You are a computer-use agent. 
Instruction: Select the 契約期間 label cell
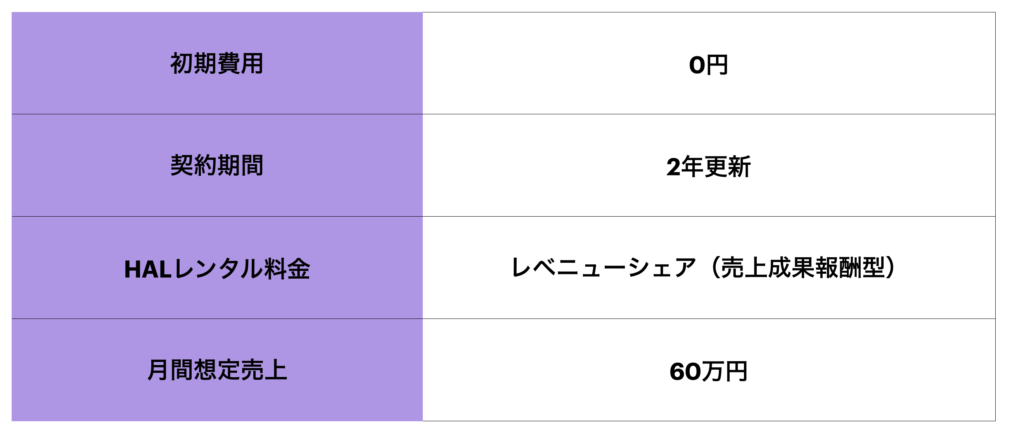217,166
